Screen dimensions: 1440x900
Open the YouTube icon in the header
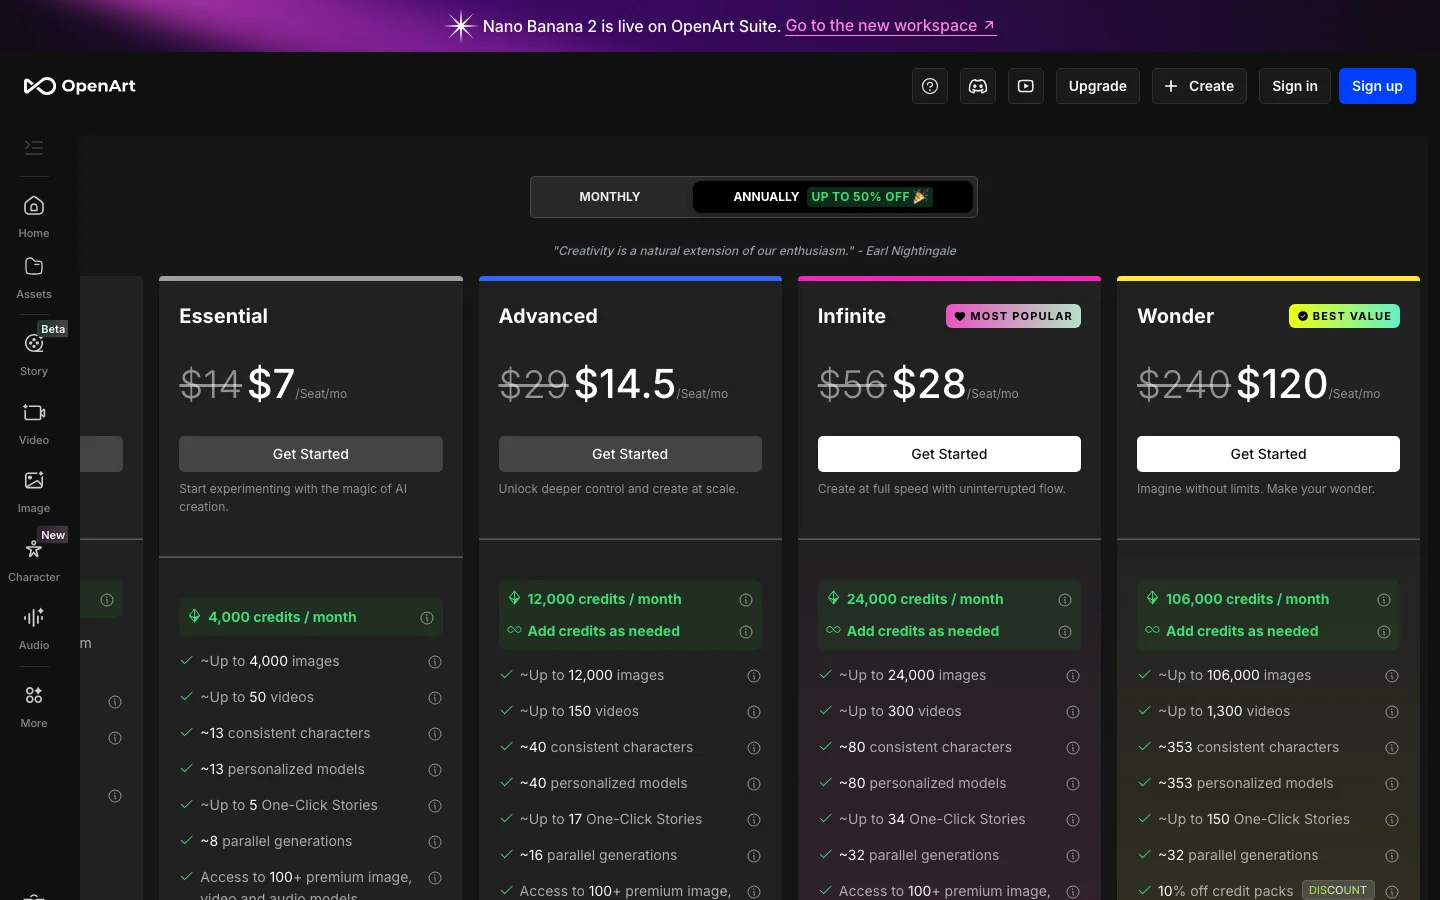(x=1025, y=86)
